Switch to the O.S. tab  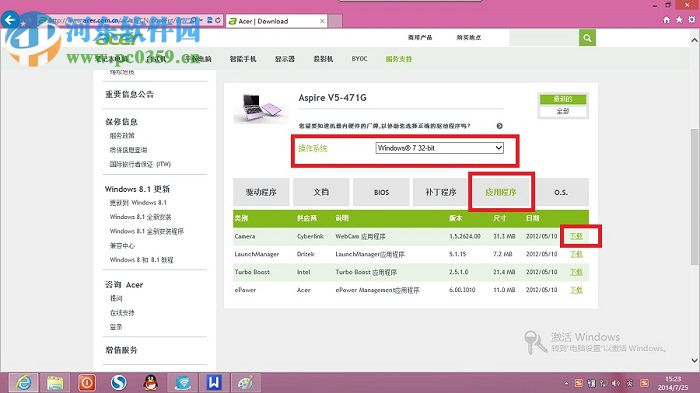click(x=561, y=192)
